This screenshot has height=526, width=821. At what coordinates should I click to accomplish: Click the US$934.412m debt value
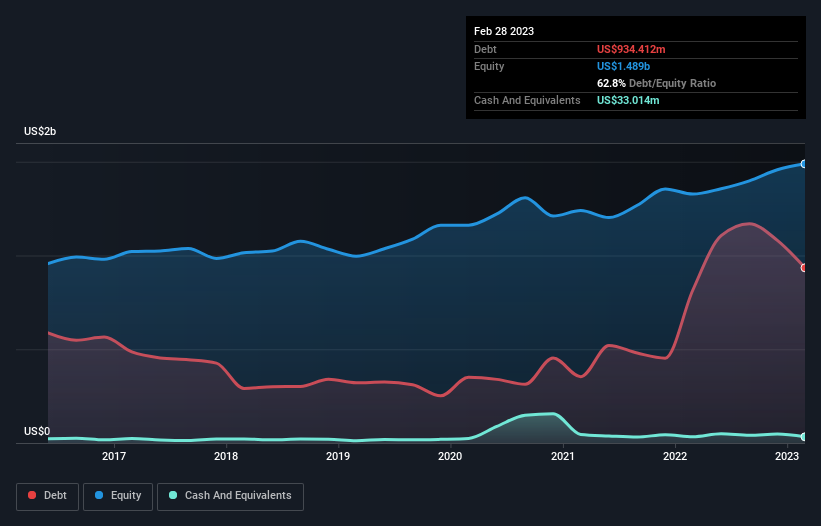click(631, 49)
